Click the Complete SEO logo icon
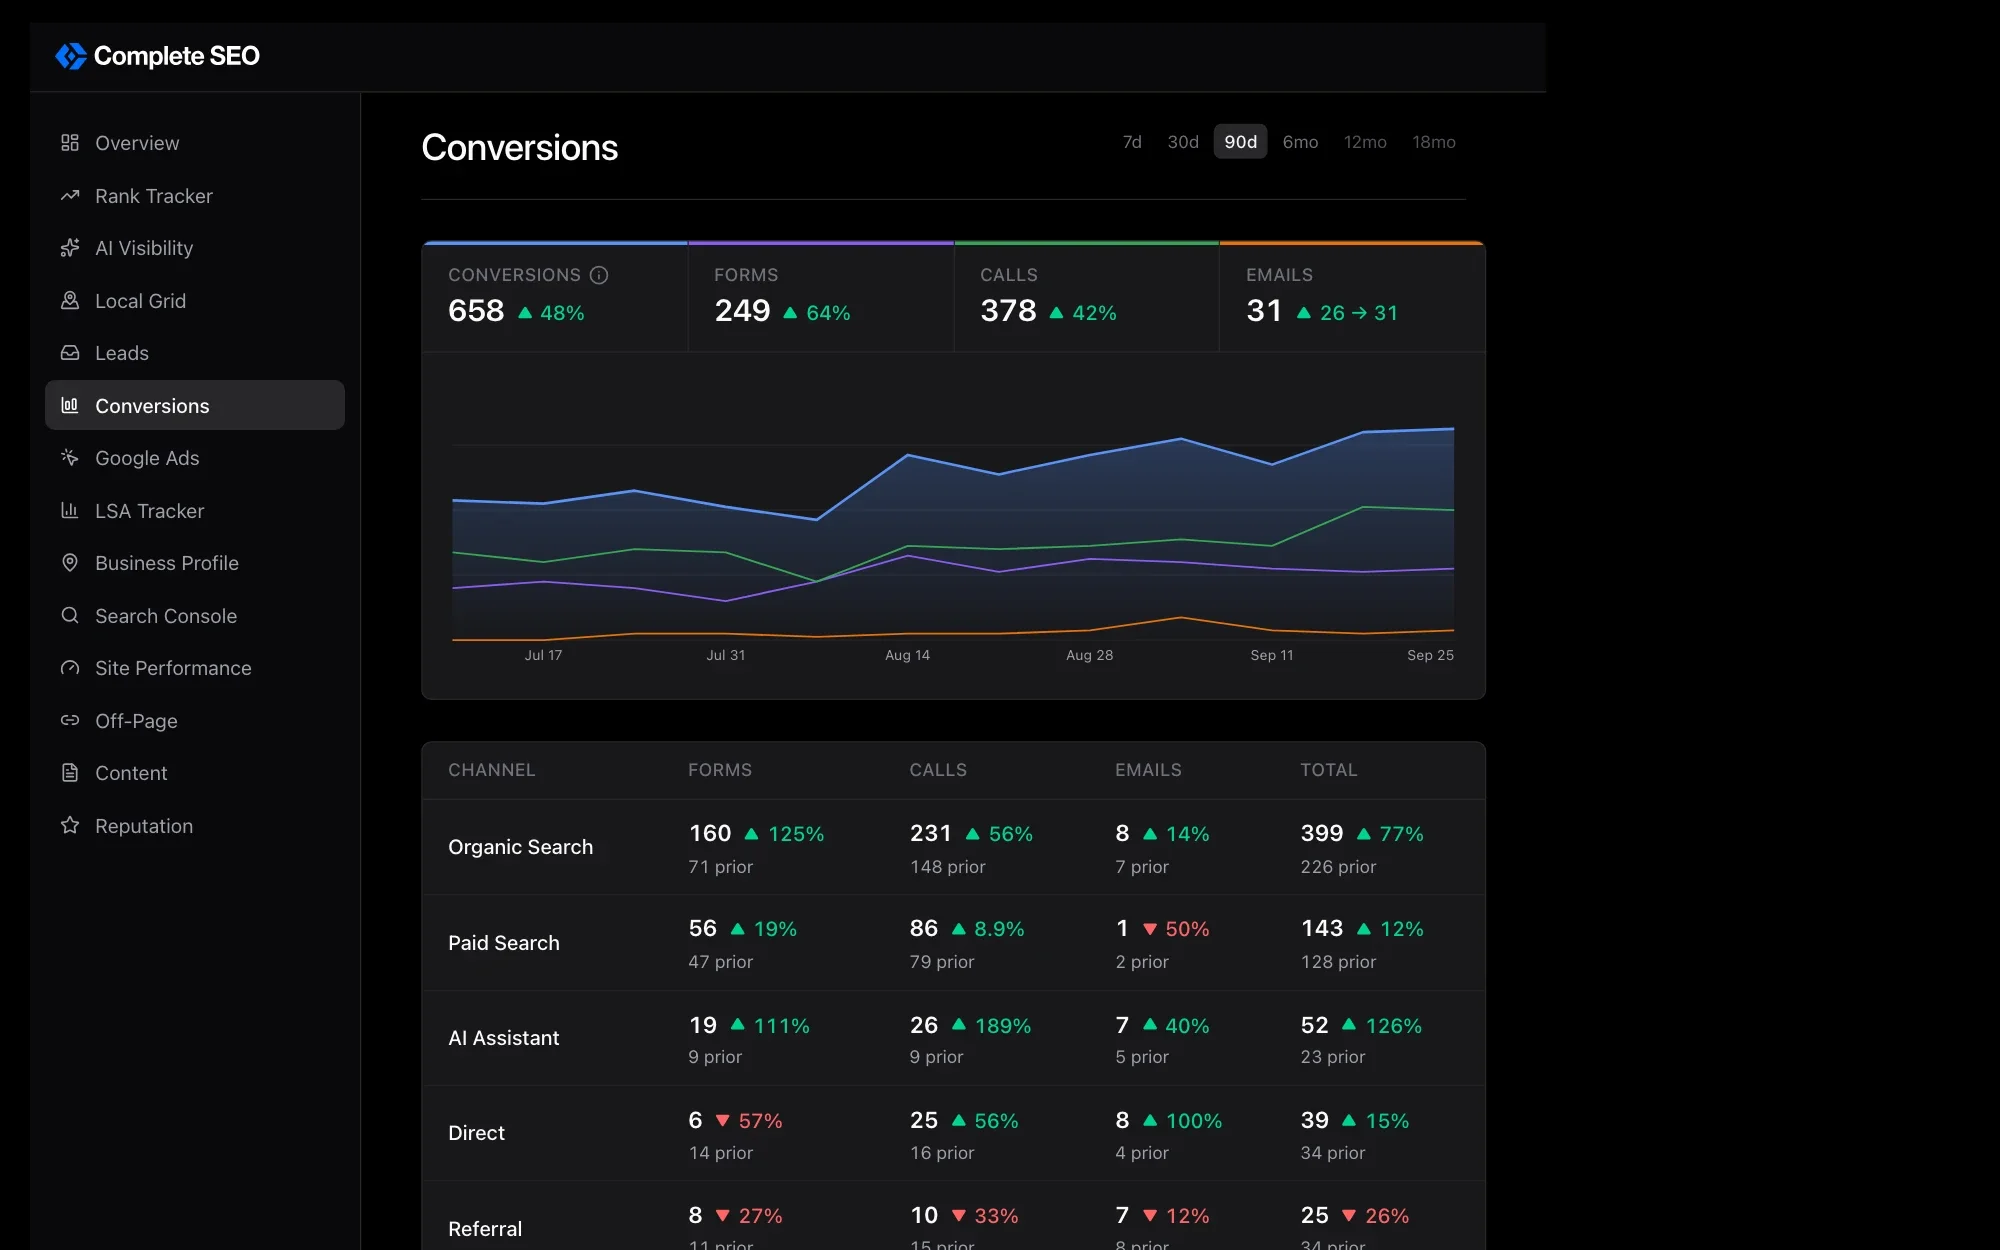This screenshot has height=1250, width=2000. tap(71, 56)
